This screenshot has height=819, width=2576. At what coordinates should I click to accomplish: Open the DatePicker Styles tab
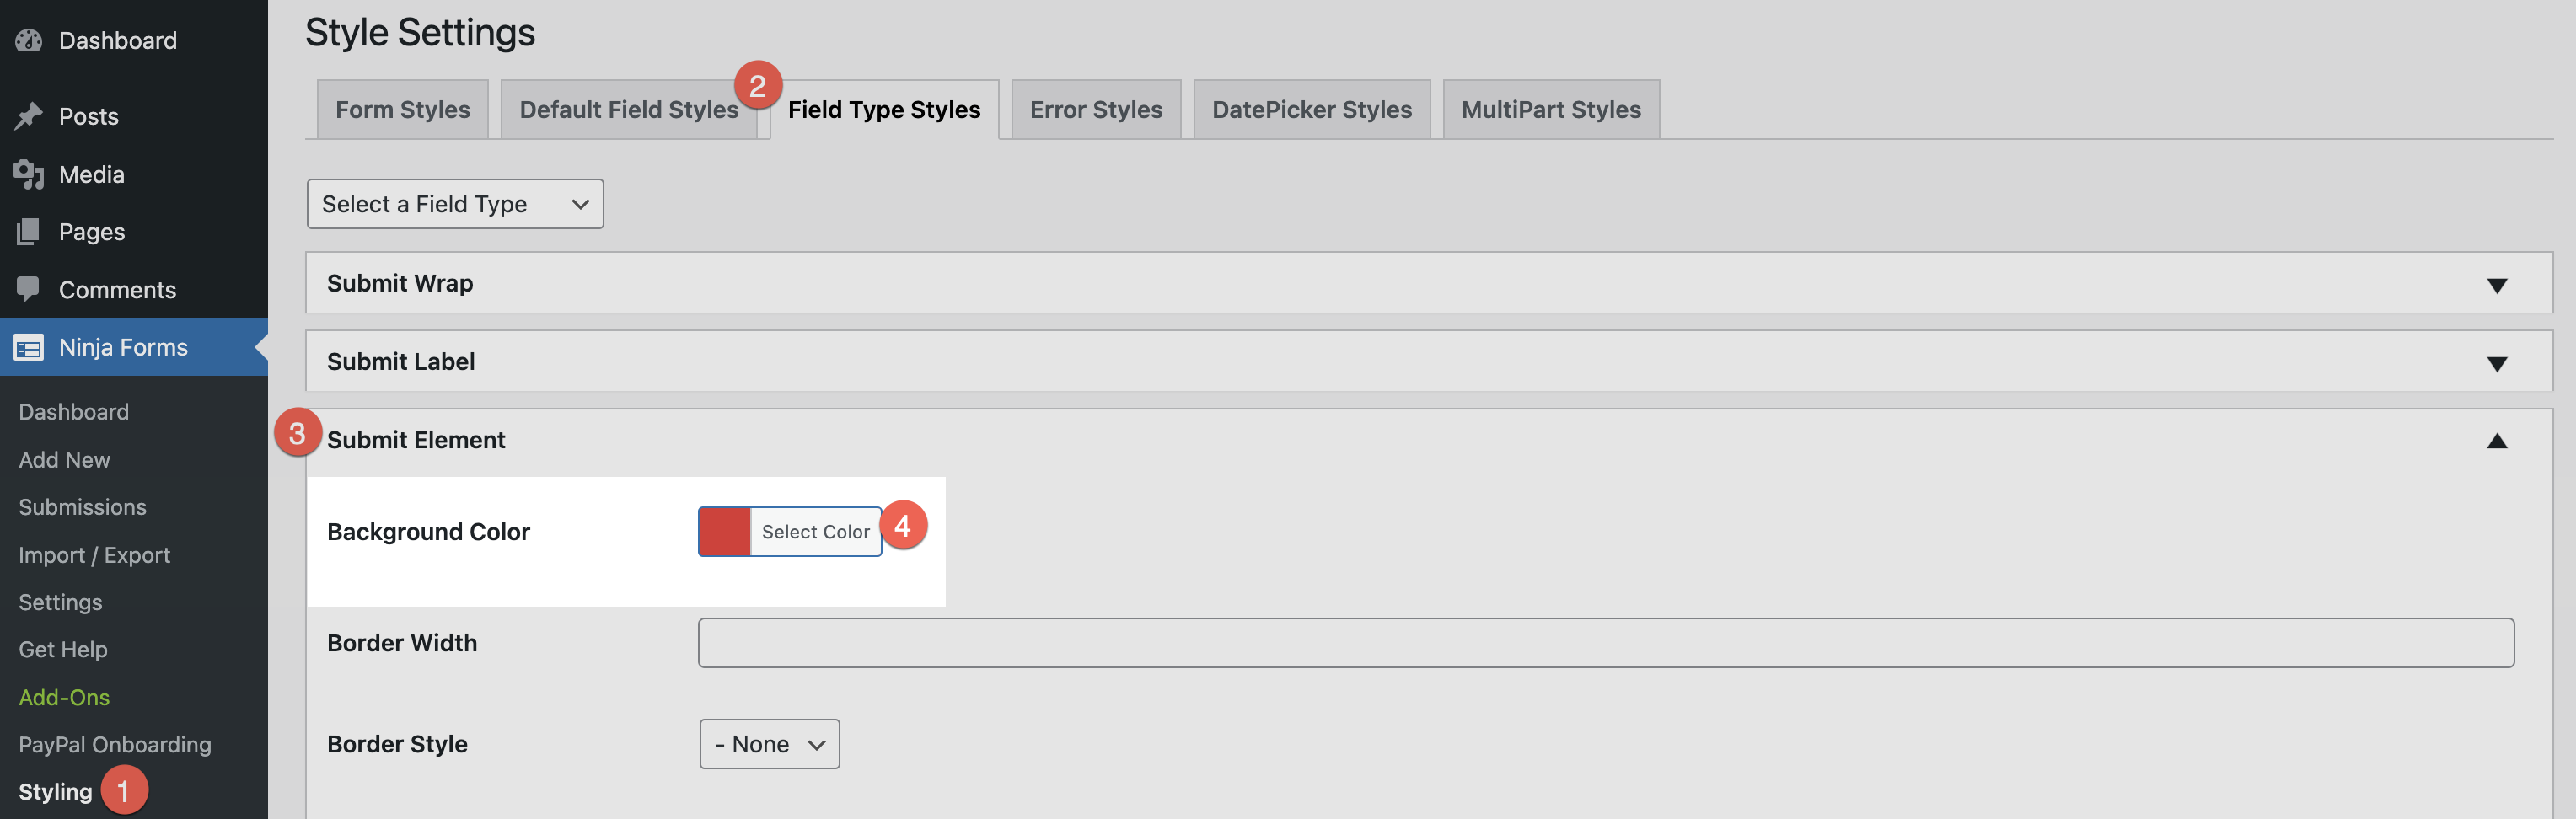pos(1311,110)
